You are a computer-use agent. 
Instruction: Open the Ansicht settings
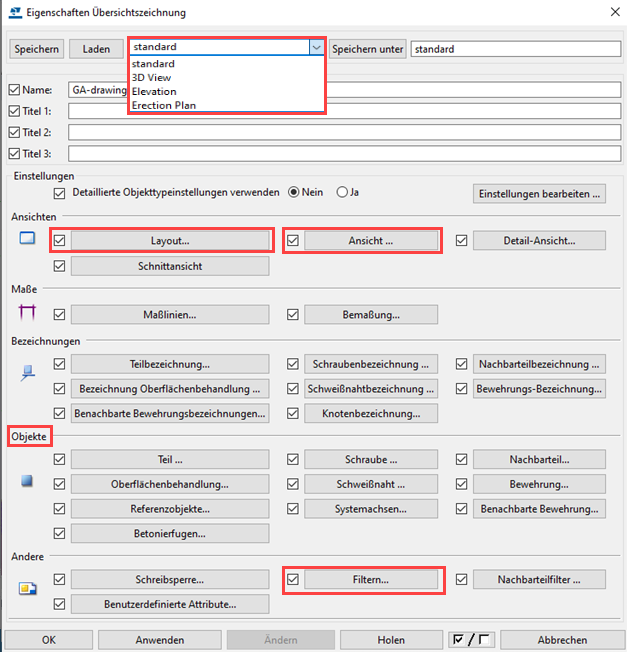point(371,240)
